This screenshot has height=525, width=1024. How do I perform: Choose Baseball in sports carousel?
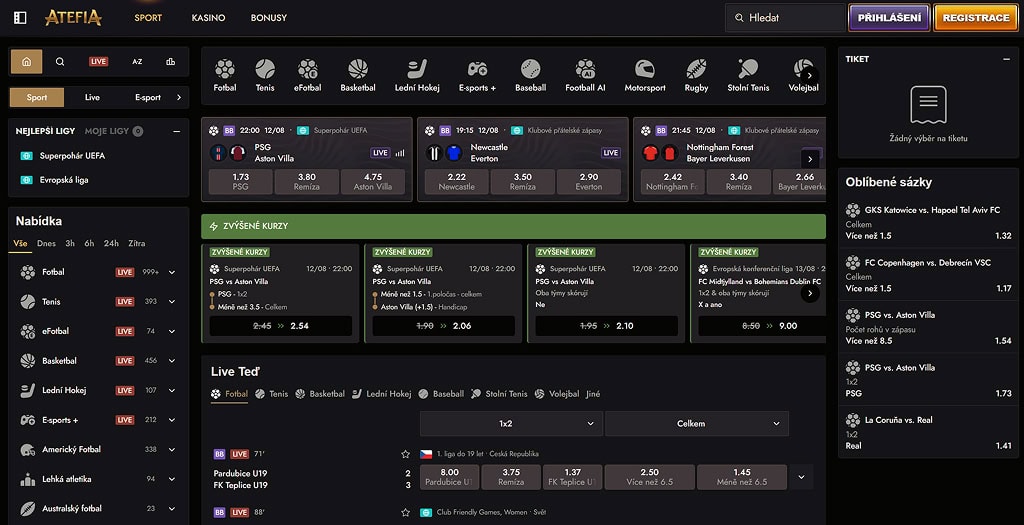(530, 75)
